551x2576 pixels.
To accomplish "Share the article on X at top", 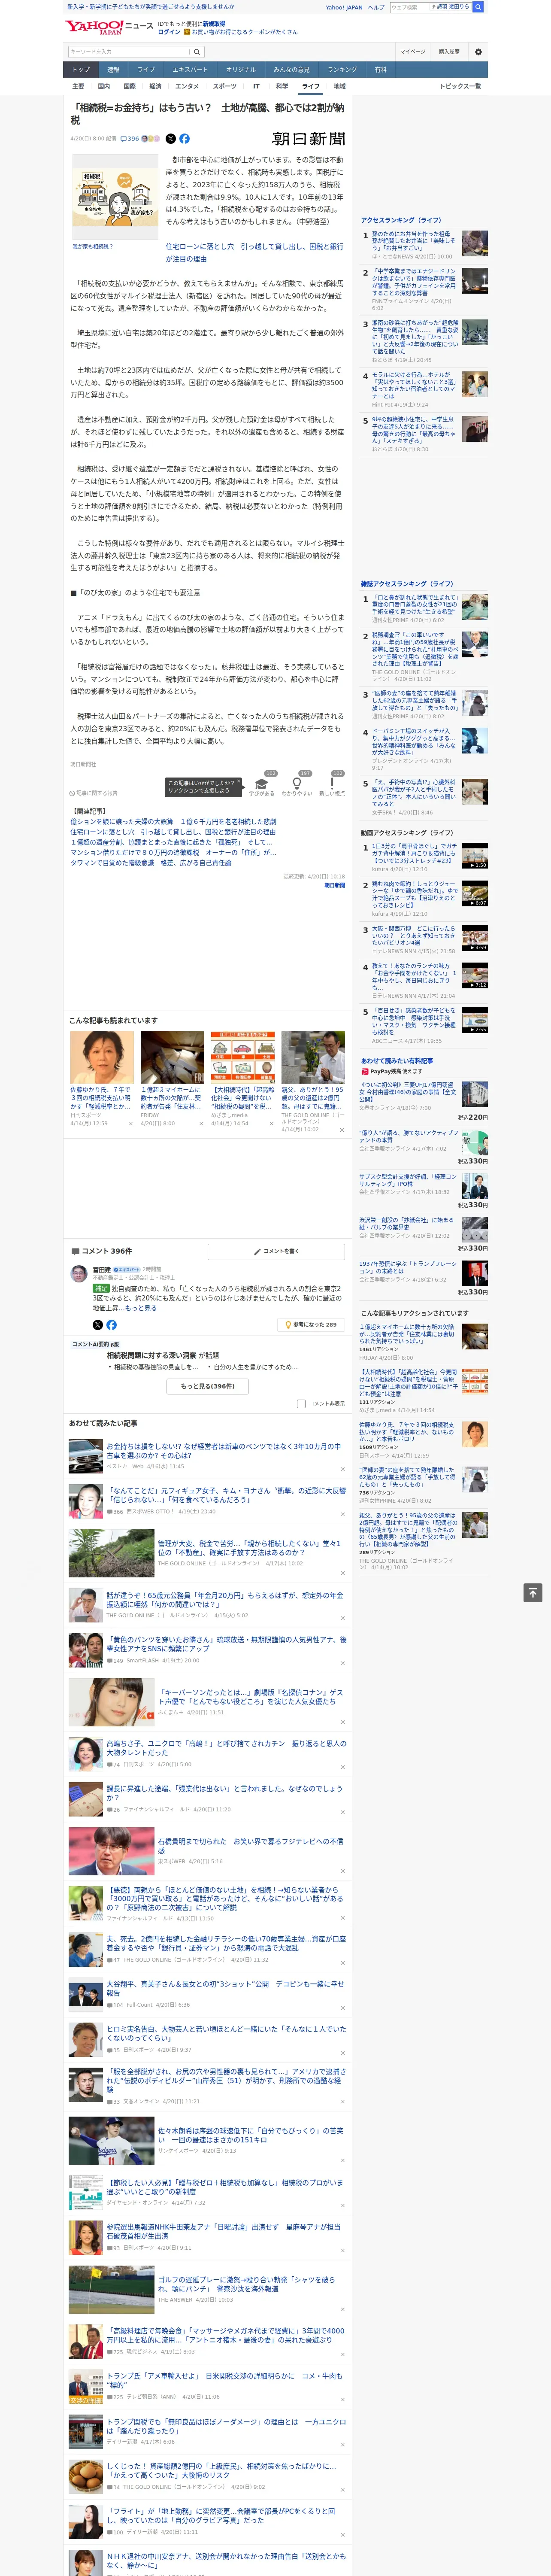I will point(170,139).
